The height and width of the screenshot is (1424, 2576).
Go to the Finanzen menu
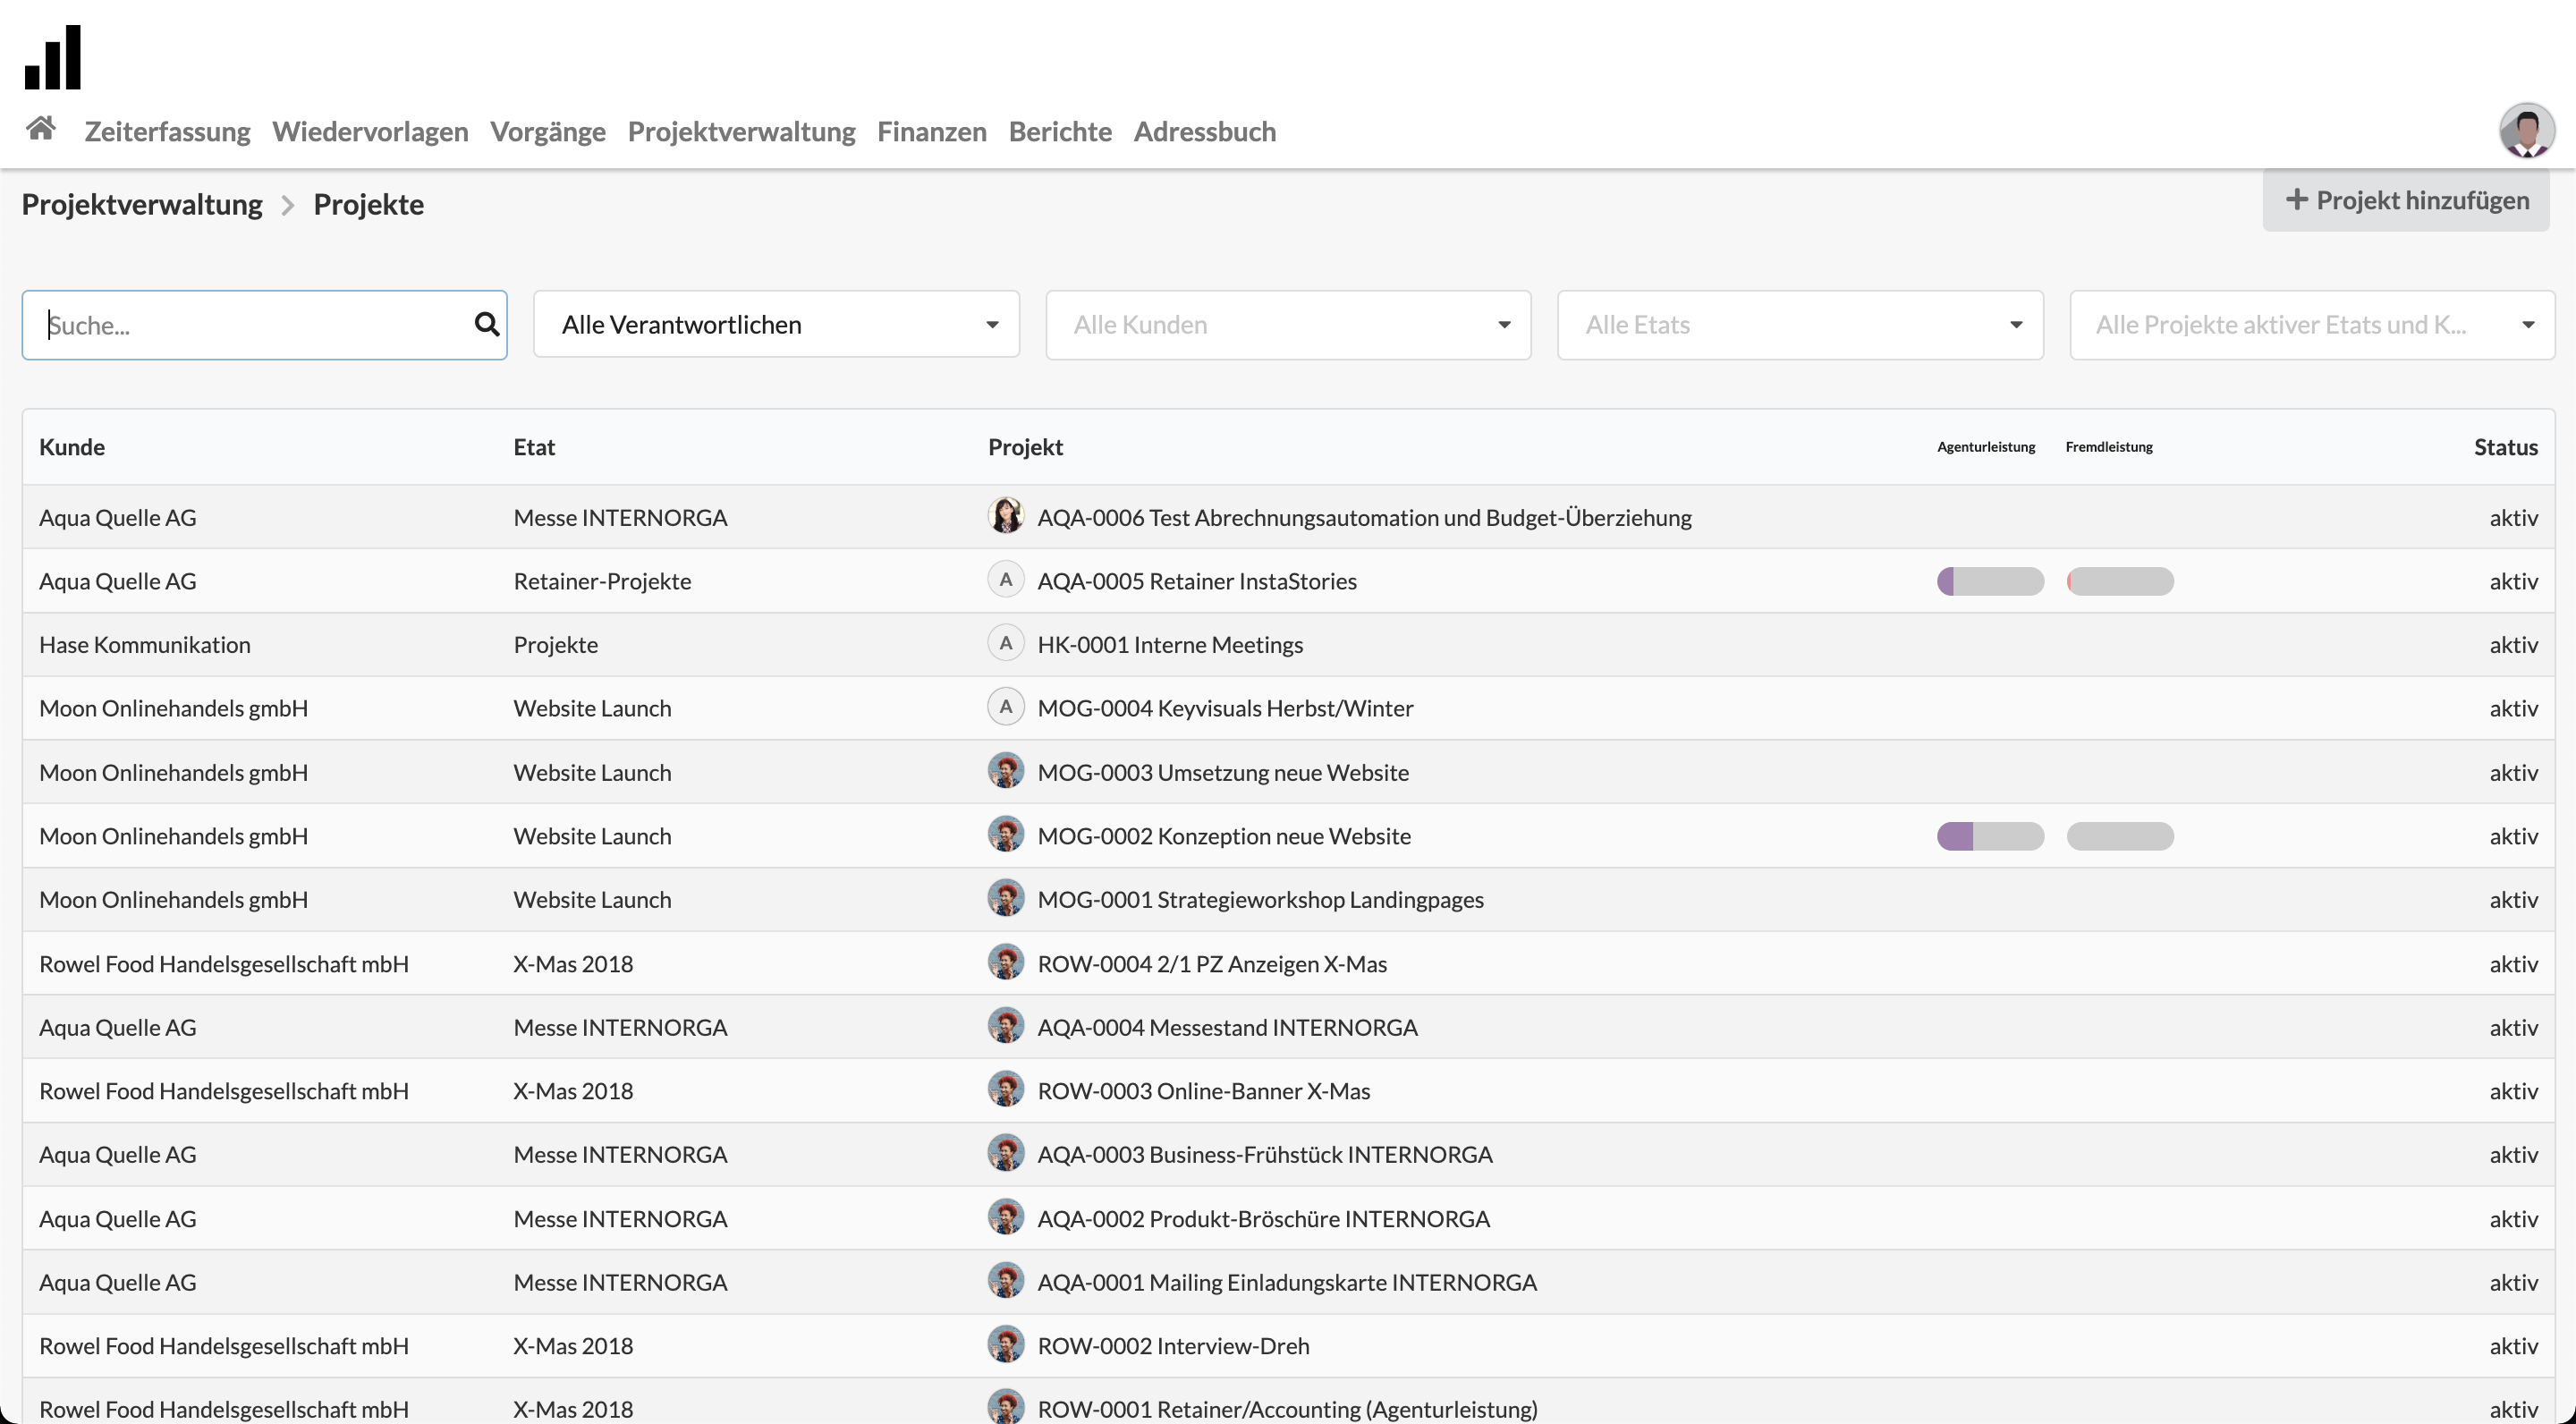931,131
